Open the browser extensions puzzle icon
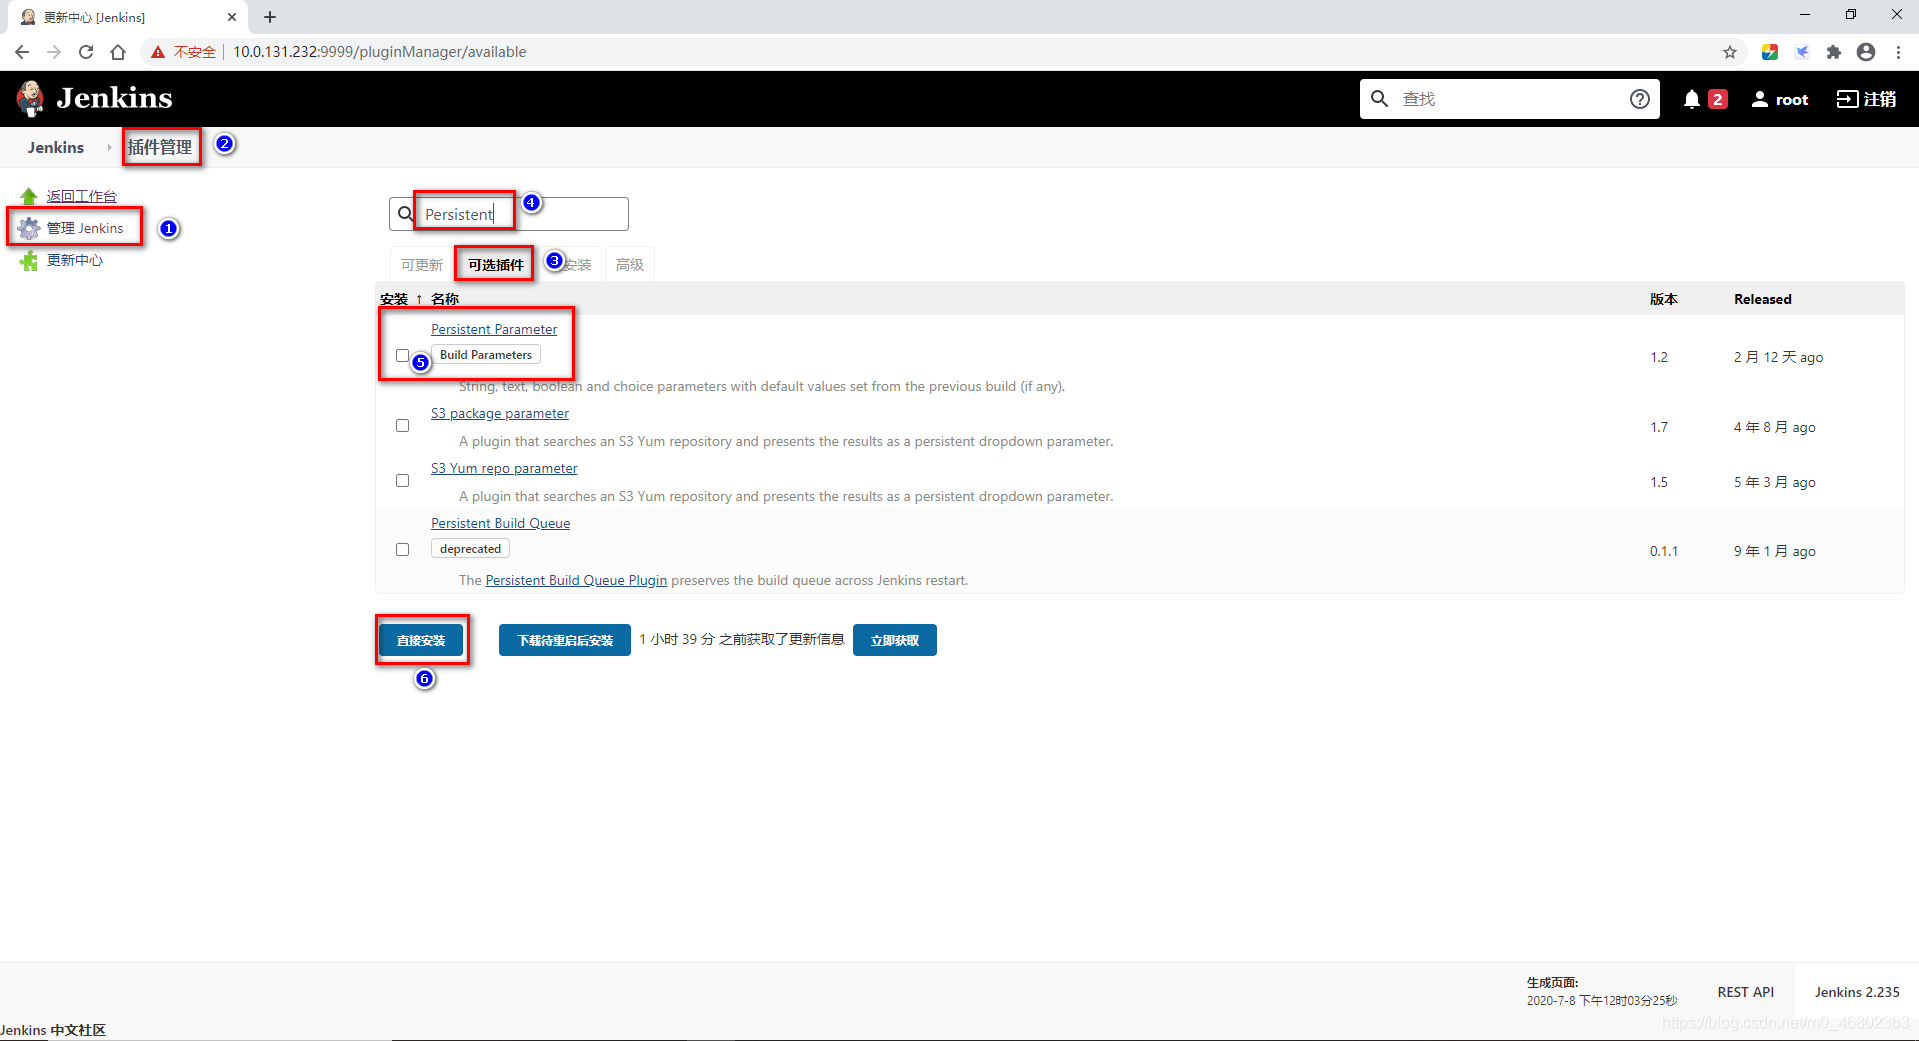The height and width of the screenshot is (1041, 1919). pyautogui.click(x=1834, y=52)
